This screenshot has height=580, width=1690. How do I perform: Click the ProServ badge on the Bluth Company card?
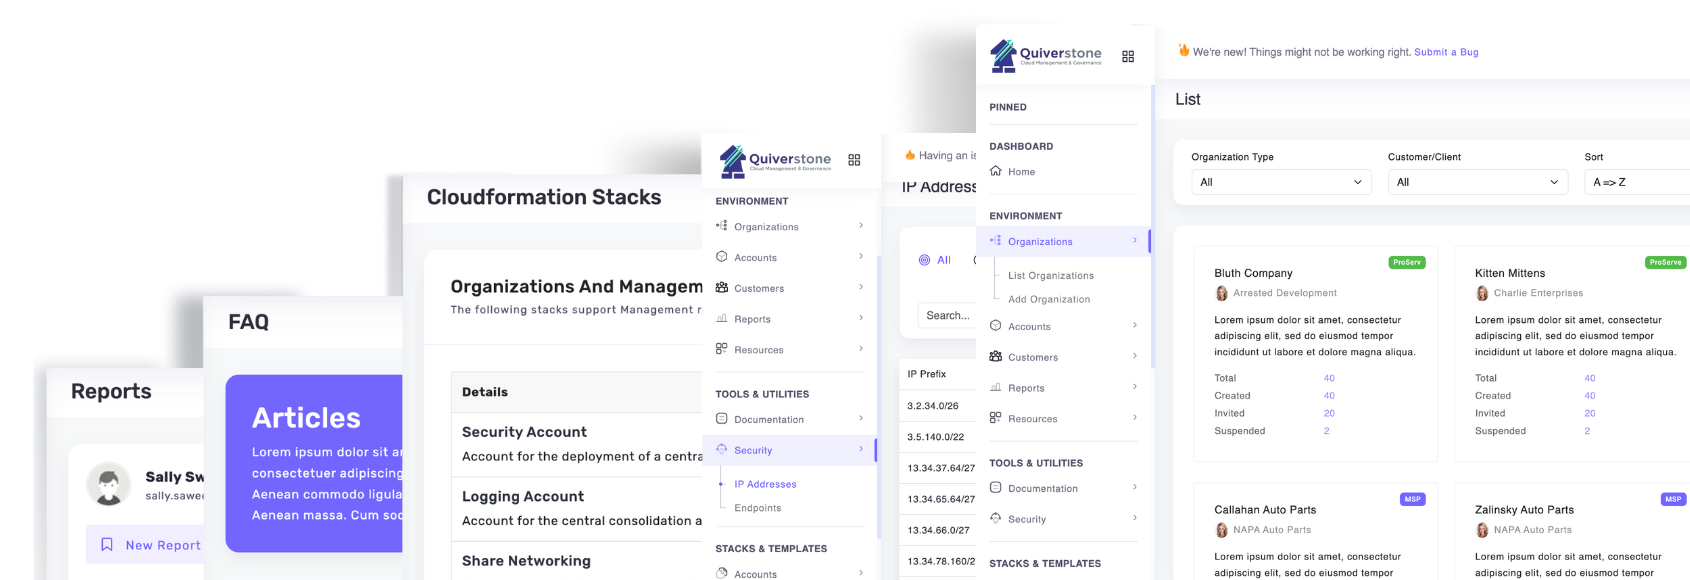(1407, 262)
